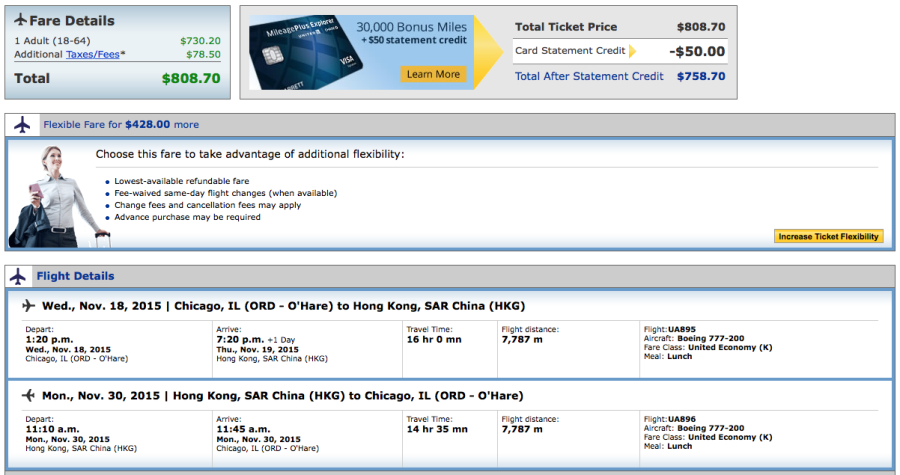Open the Taxes/Fees link

click(94, 55)
